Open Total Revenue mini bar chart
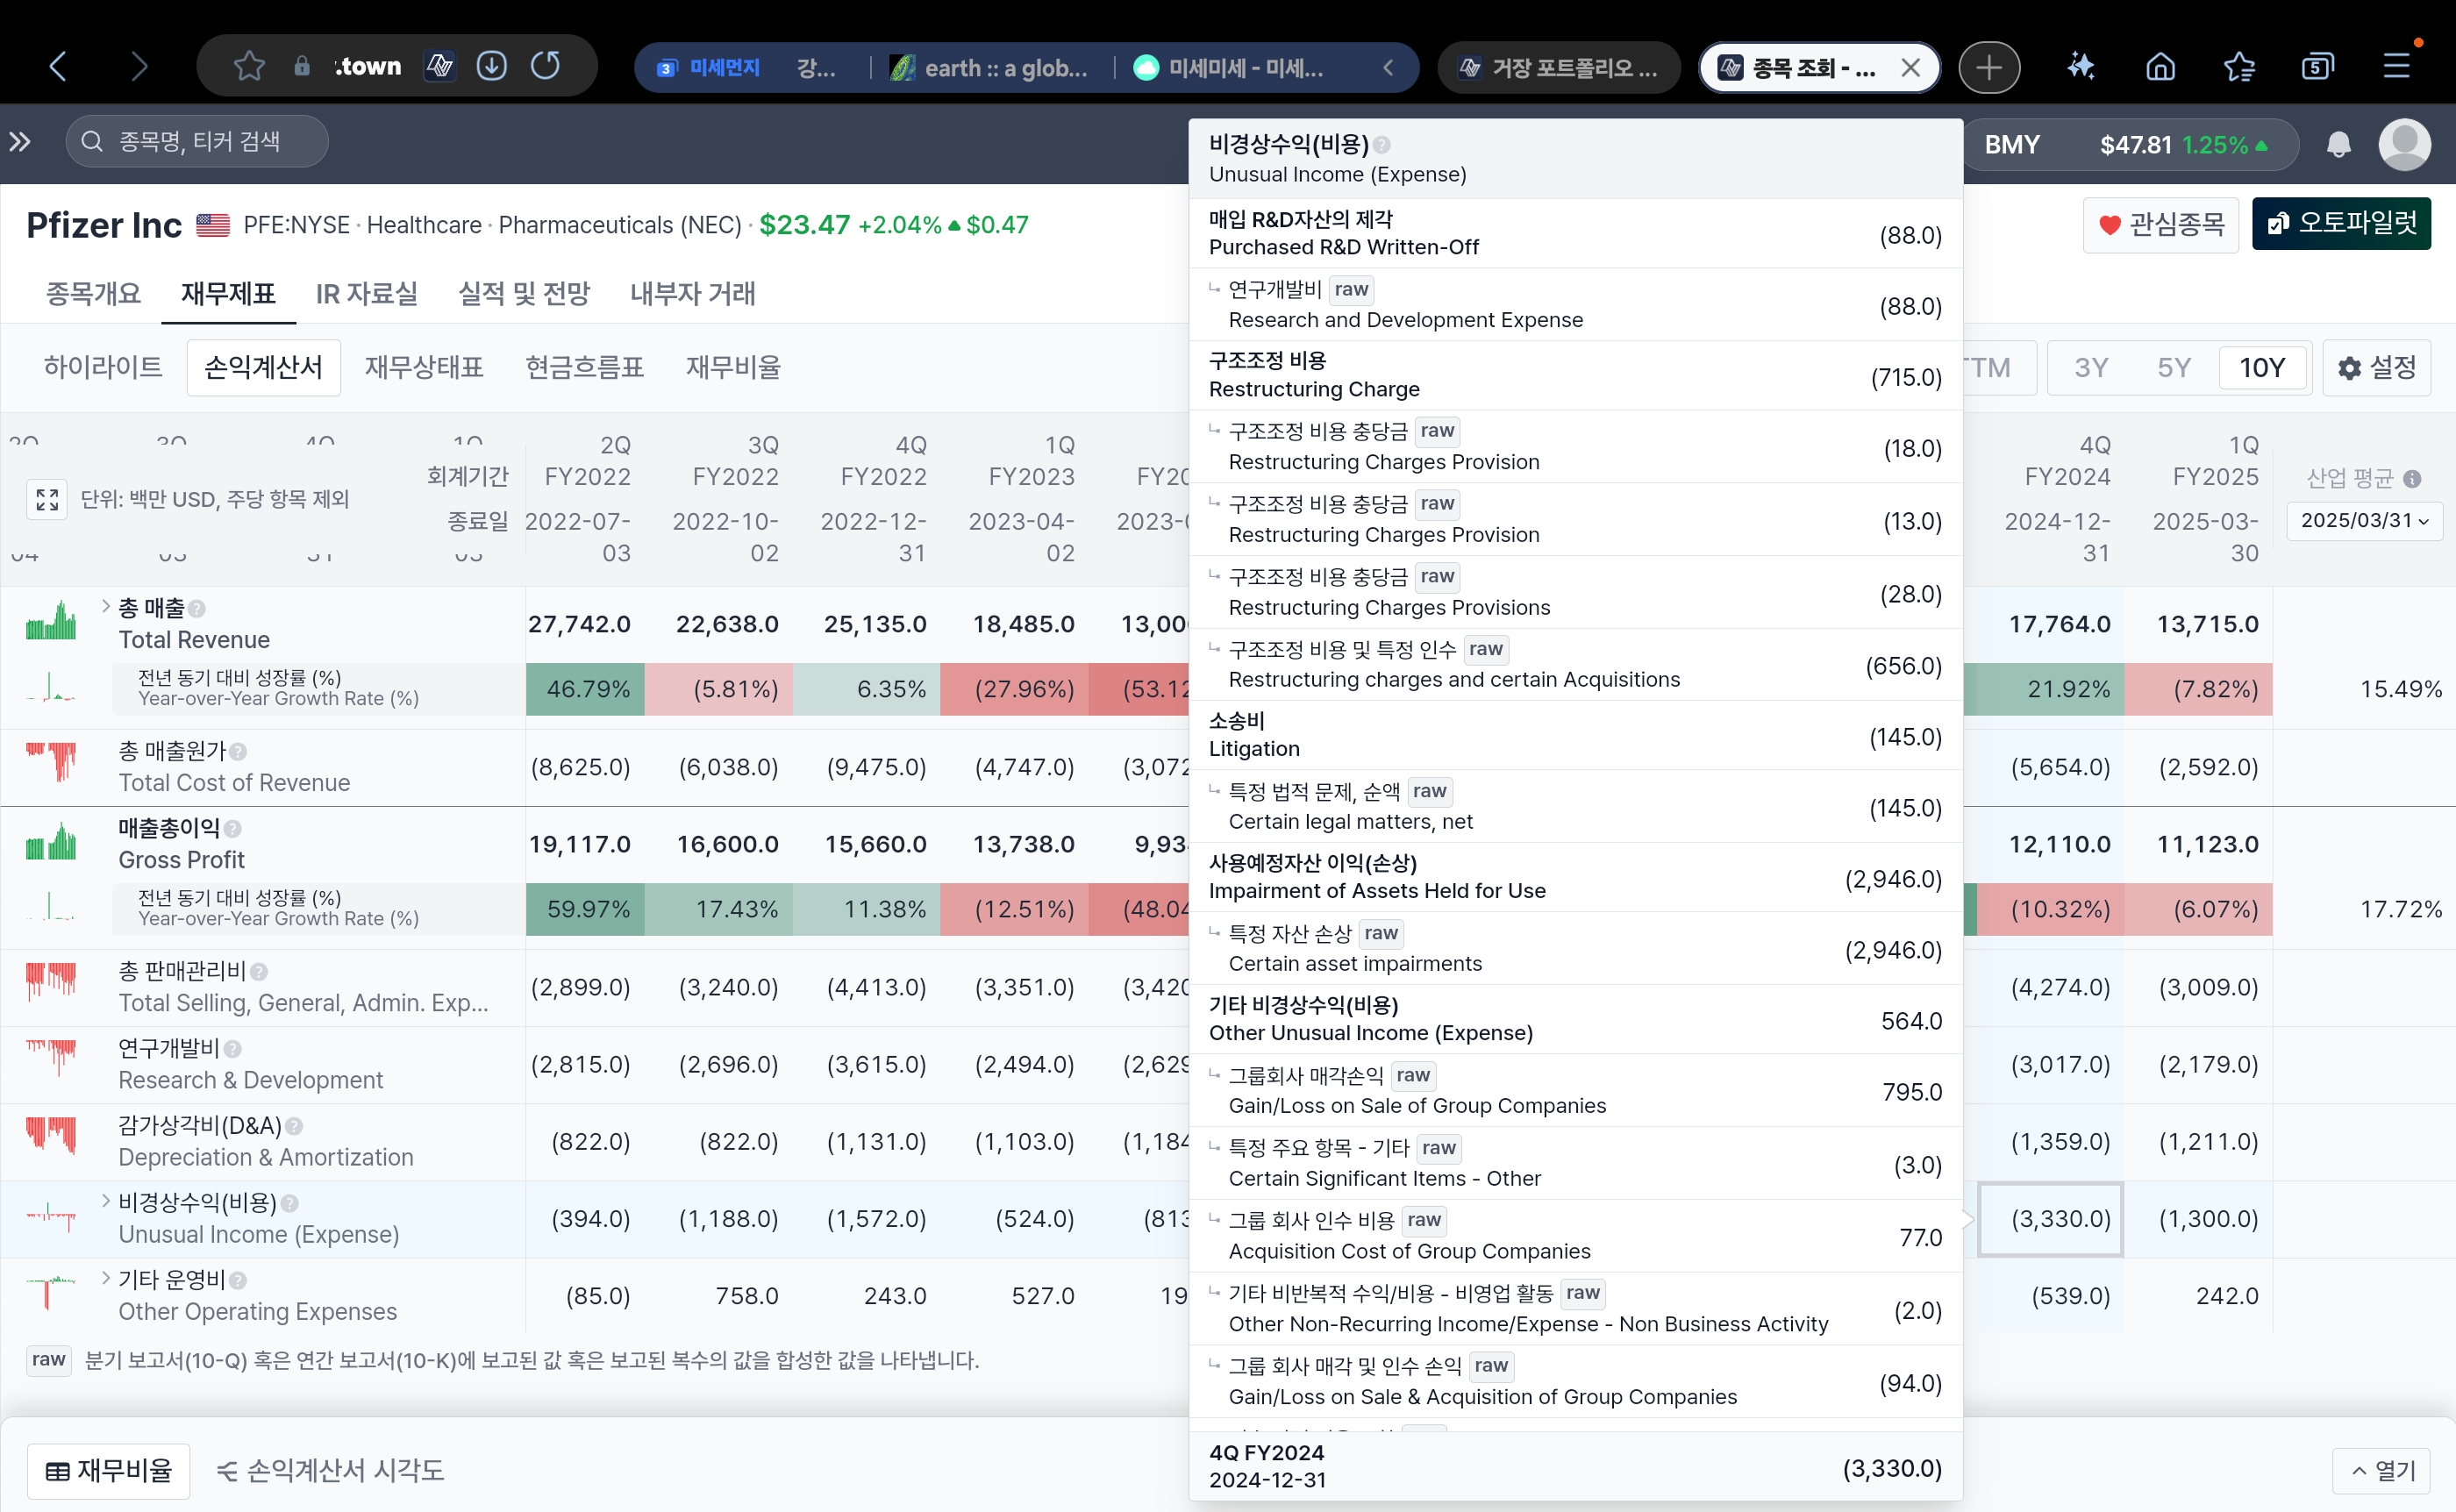 pyautogui.click(x=50, y=620)
